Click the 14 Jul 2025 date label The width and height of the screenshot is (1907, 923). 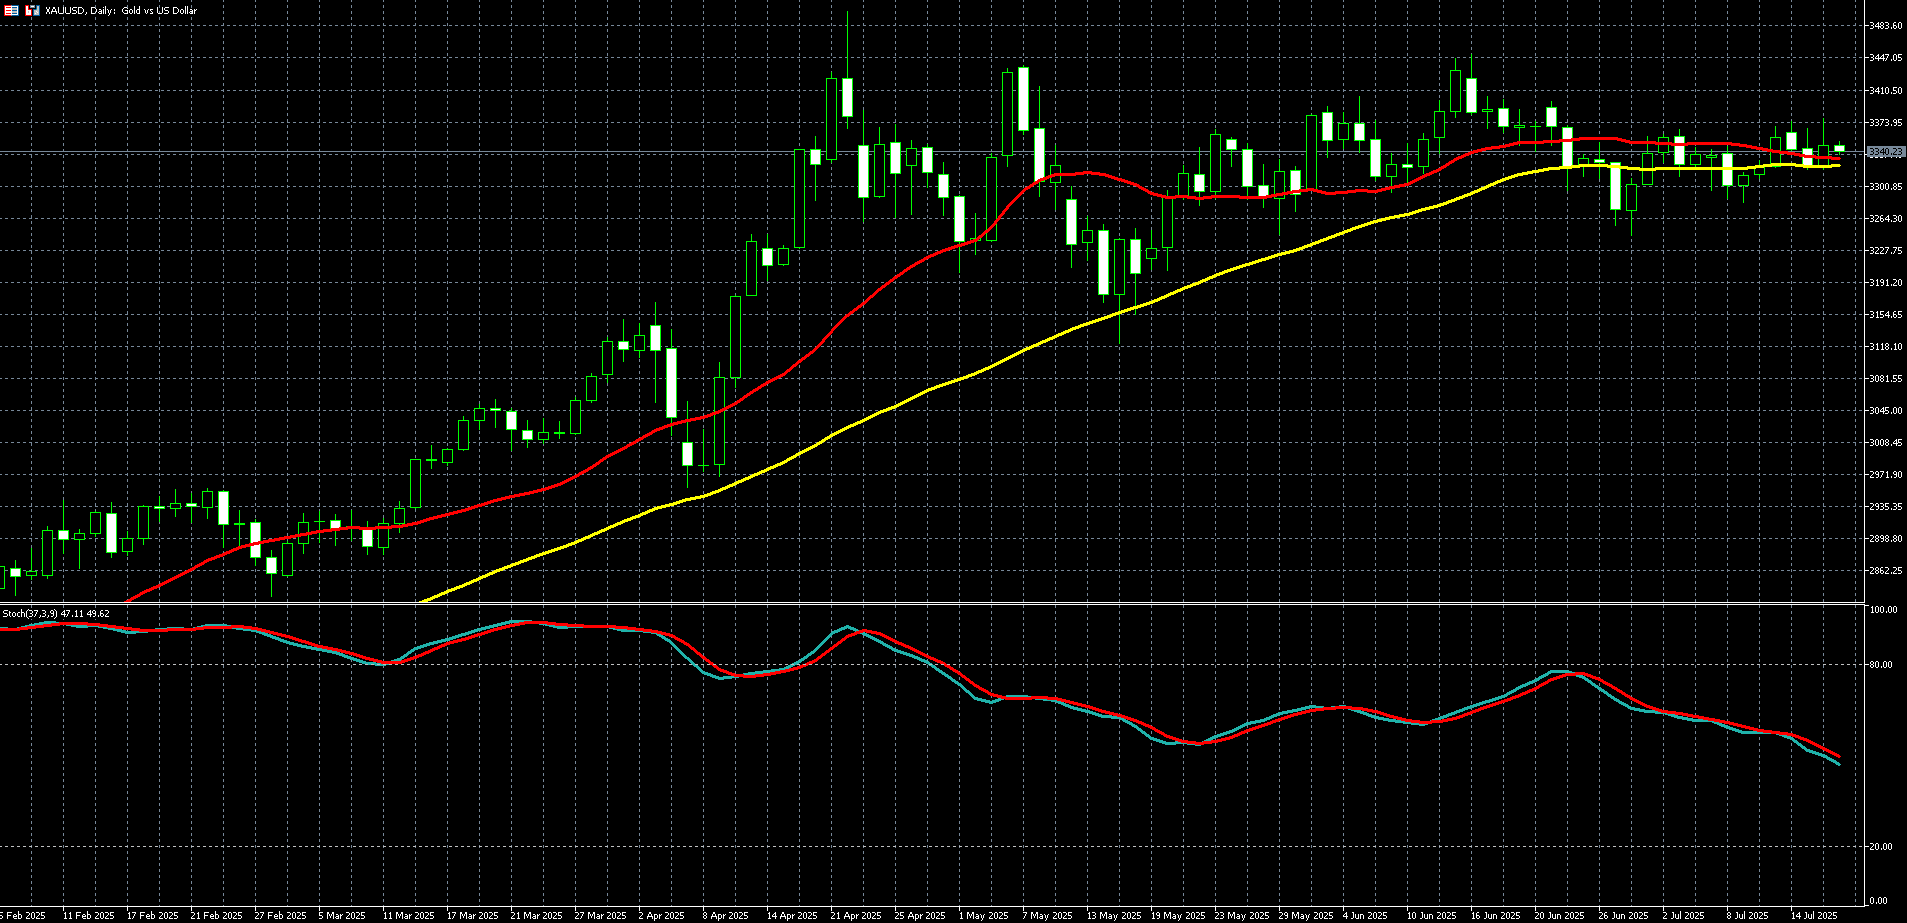click(x=1813, y=915)
